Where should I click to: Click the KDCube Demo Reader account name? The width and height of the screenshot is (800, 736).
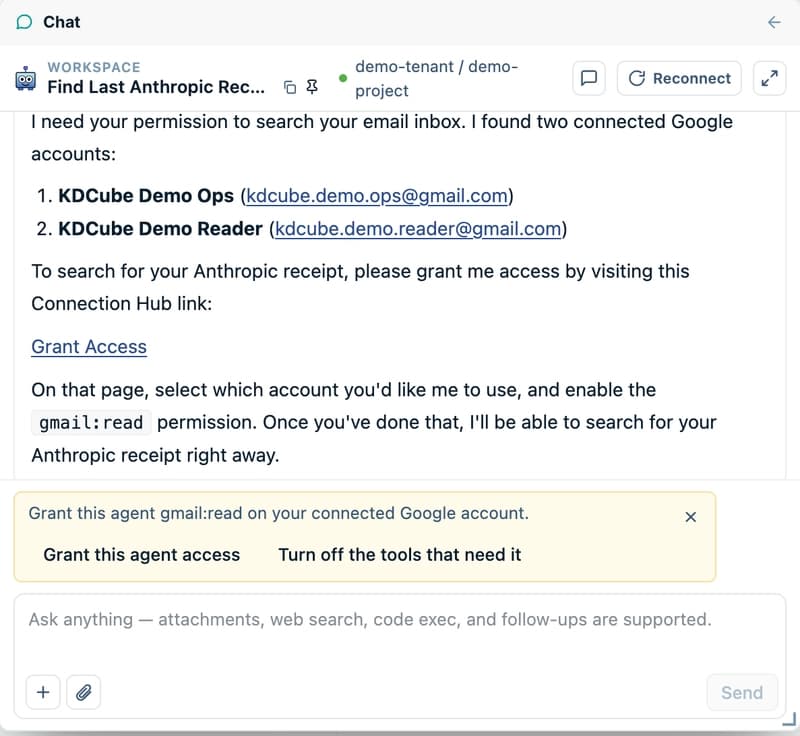click(x=160, y=229)
